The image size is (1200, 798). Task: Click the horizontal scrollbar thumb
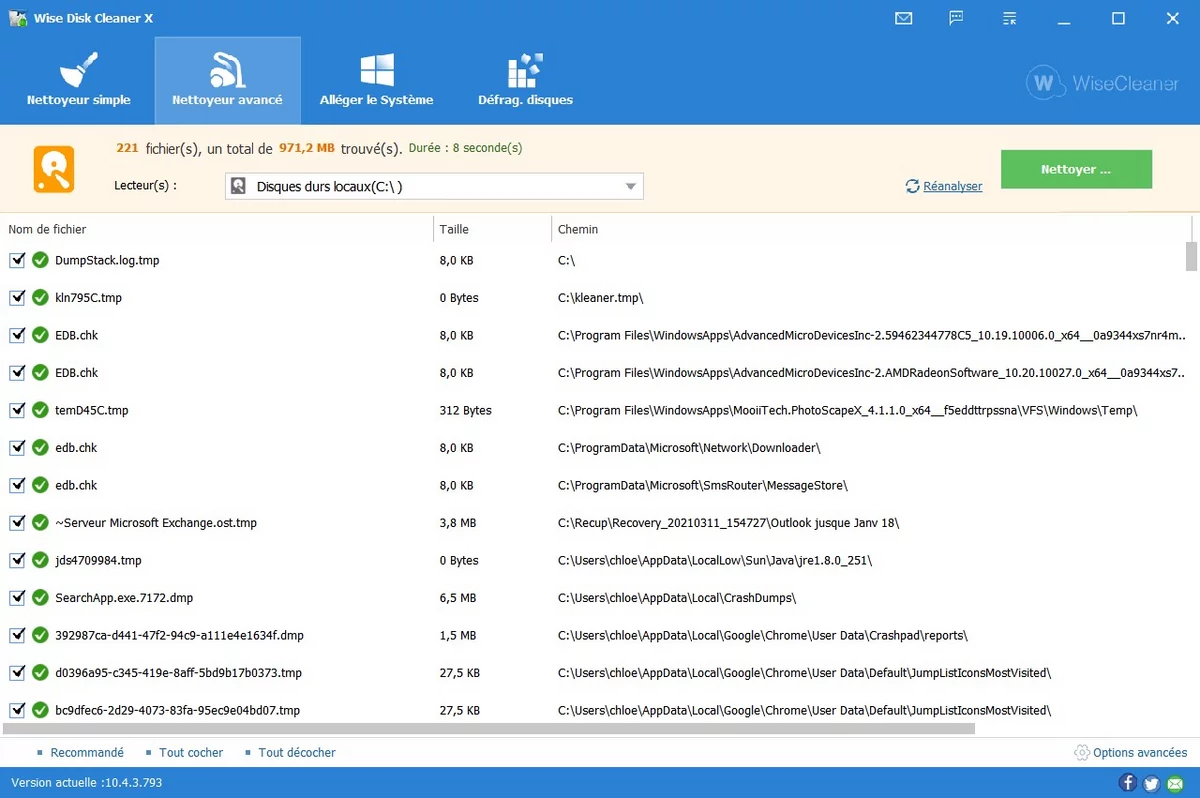(489, 729)
